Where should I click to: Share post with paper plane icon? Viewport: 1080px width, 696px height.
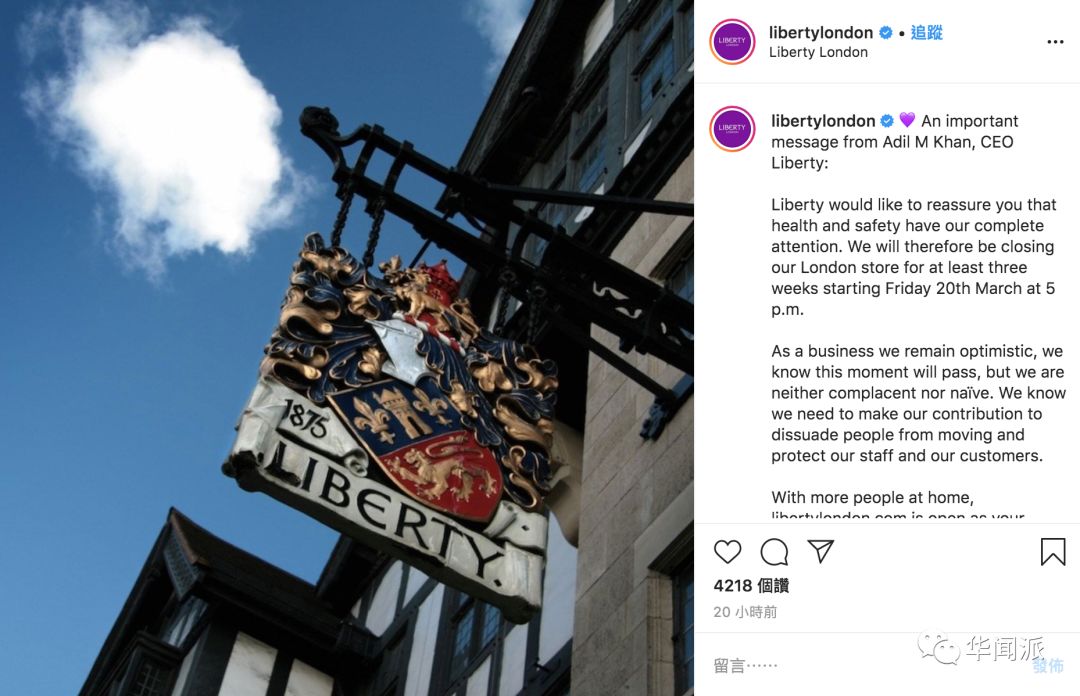click(x=820, y=551)
